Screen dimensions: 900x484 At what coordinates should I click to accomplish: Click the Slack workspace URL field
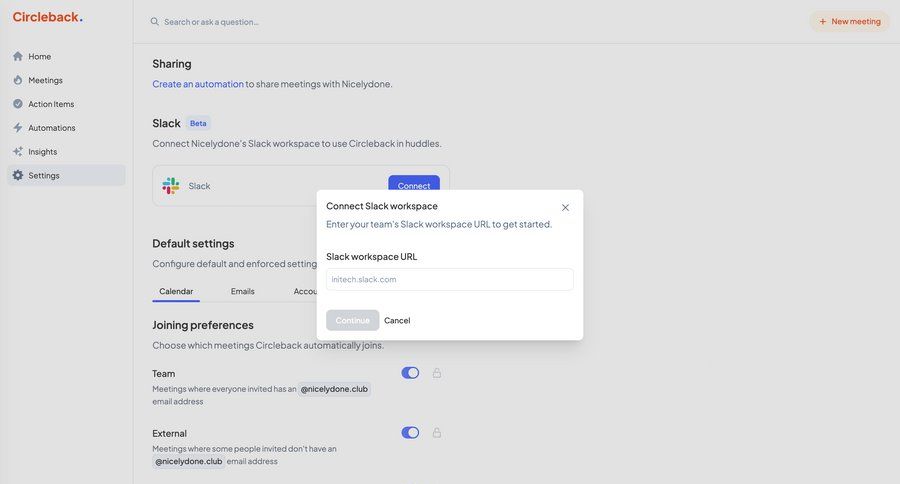click(449, 279)
